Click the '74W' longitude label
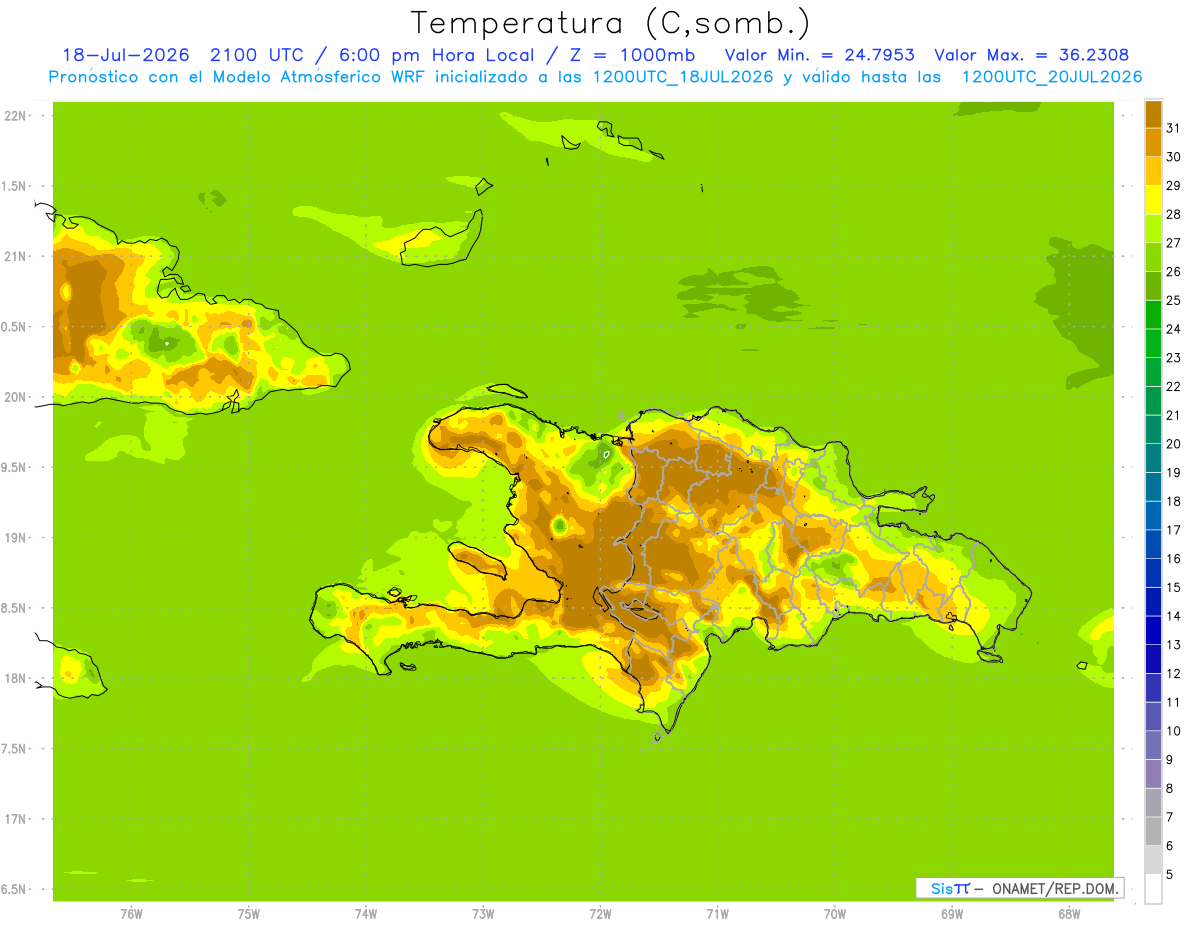 tap(366, 913)
